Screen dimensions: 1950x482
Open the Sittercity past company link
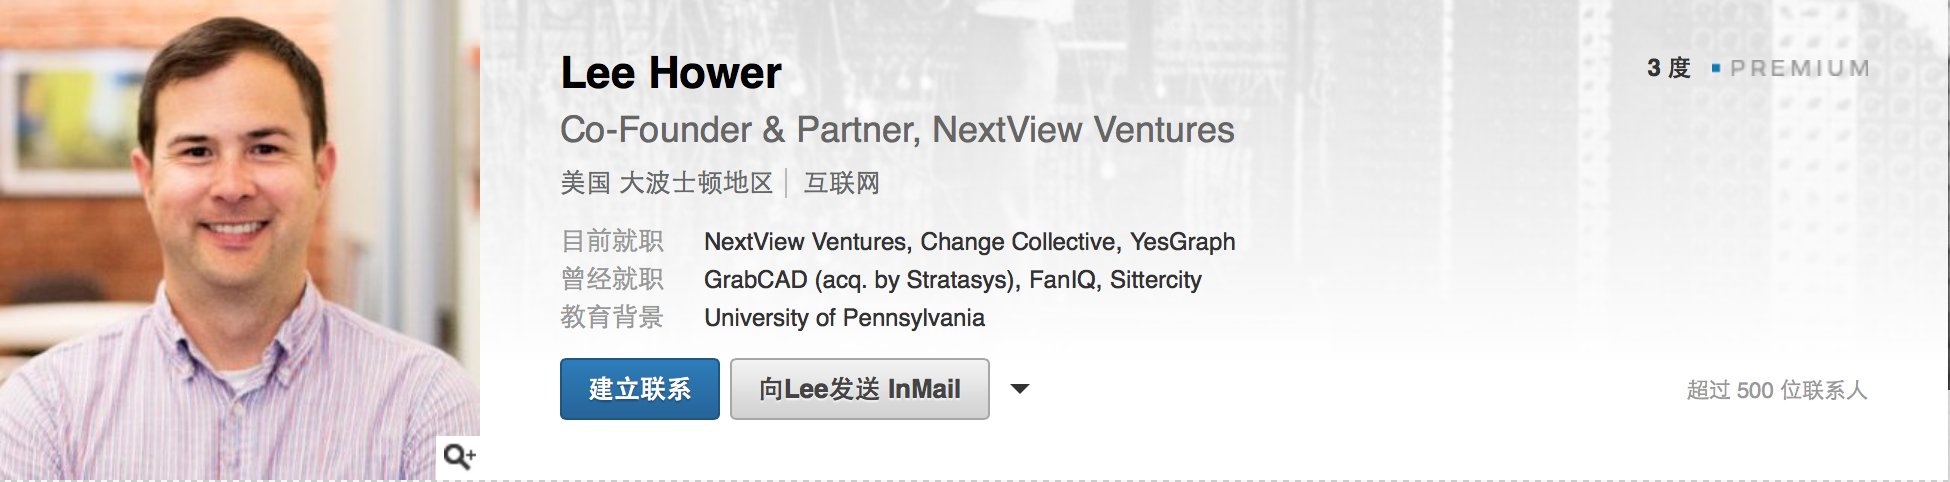coord(1156,280)
